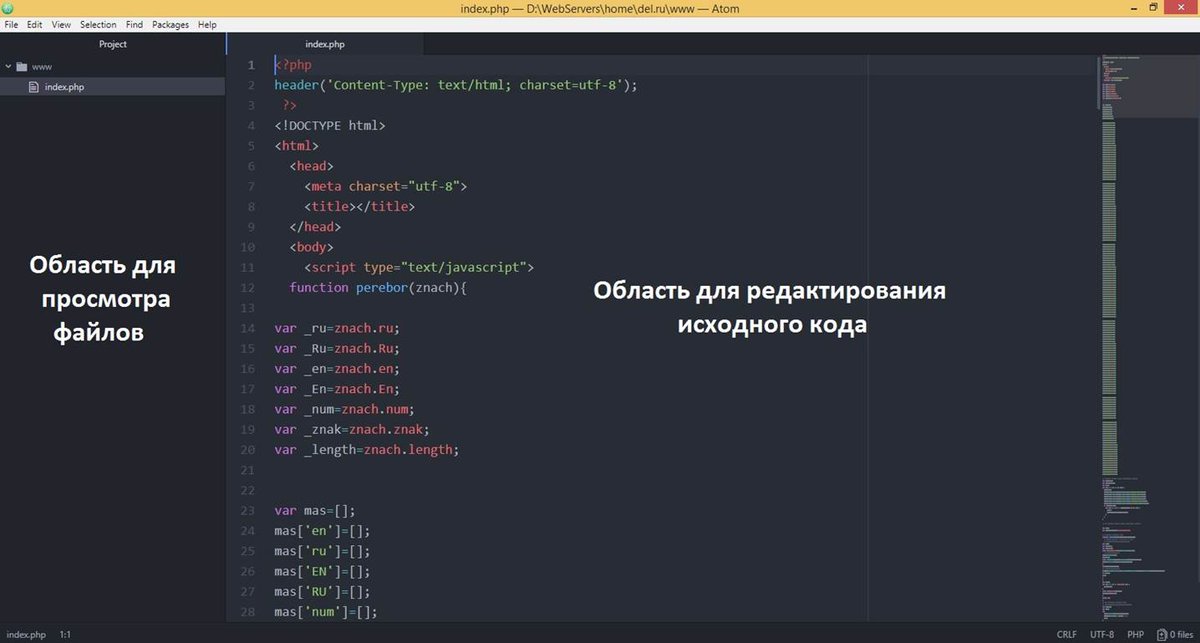Open the Help menu
This screenshot has width=1200, height=643.
click(207, 24)
